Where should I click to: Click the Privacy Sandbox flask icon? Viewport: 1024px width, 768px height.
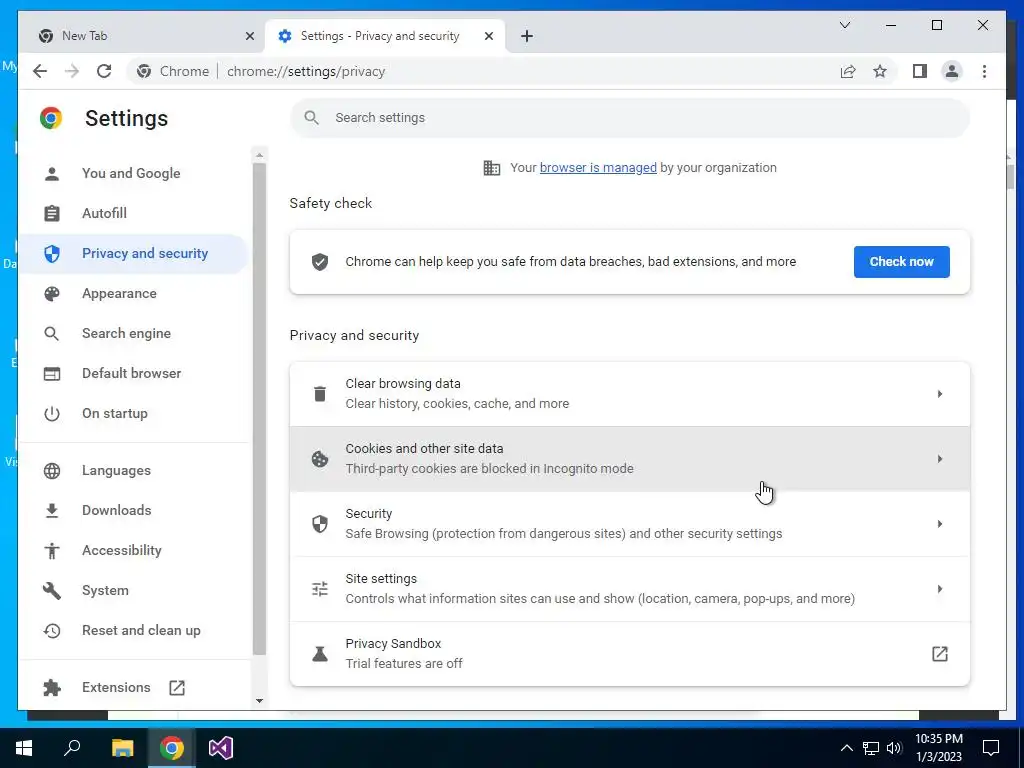(x=319, y=654)
